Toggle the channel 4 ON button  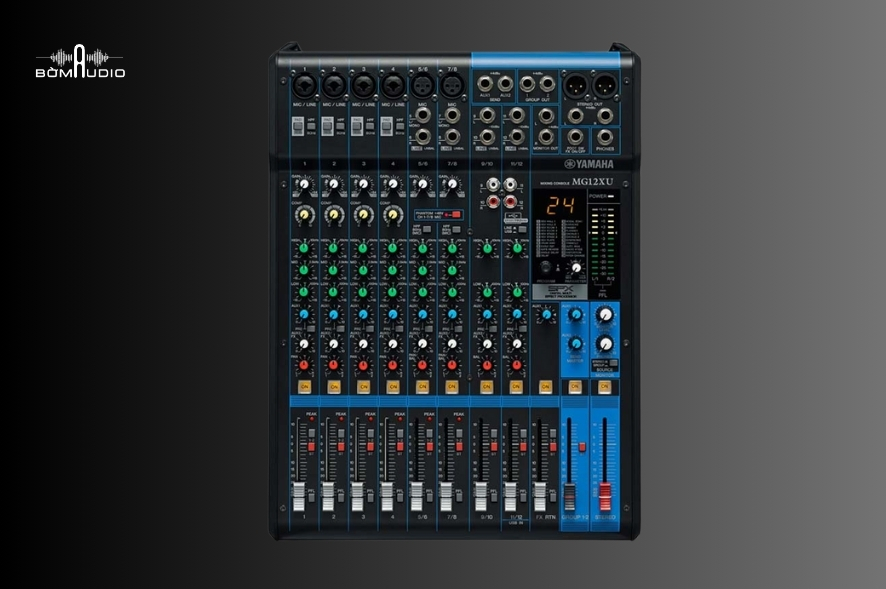(393, 387)
